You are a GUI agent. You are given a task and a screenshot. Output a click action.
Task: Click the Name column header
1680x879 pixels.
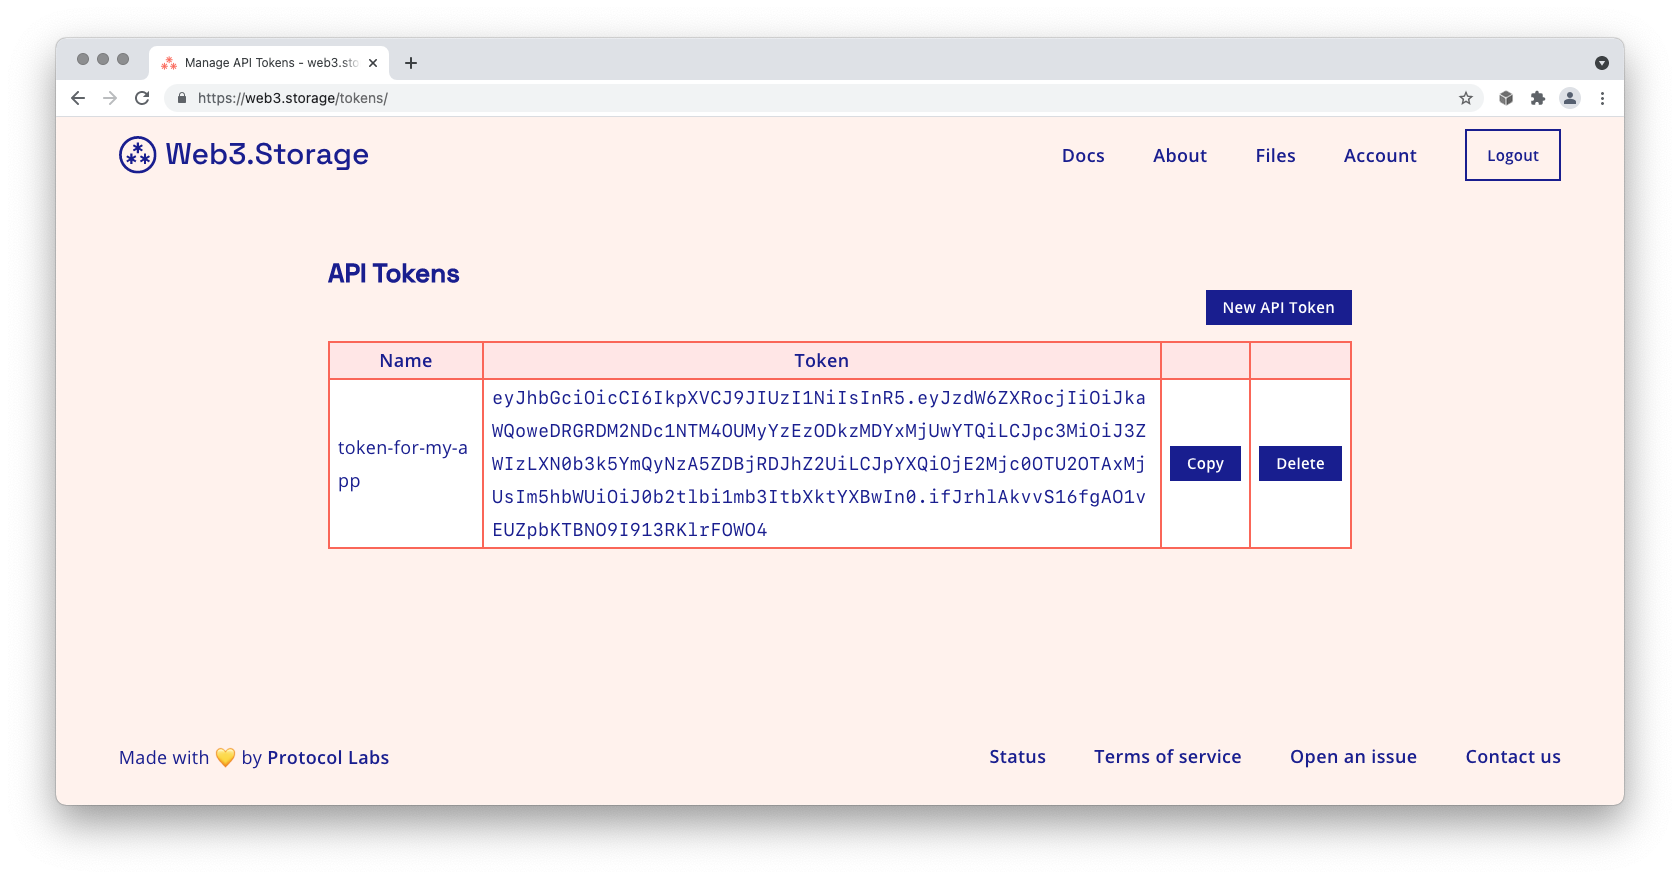(406, 361)
